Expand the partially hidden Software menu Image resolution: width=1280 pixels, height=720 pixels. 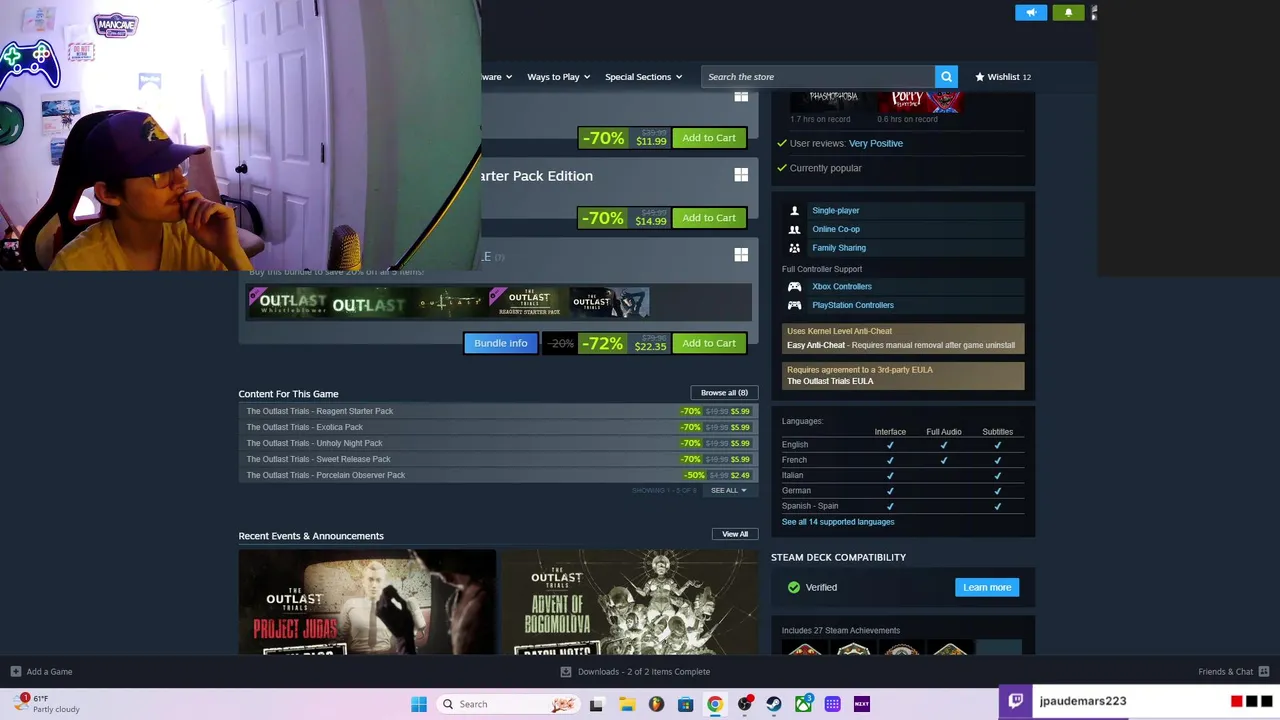point(497,77)
